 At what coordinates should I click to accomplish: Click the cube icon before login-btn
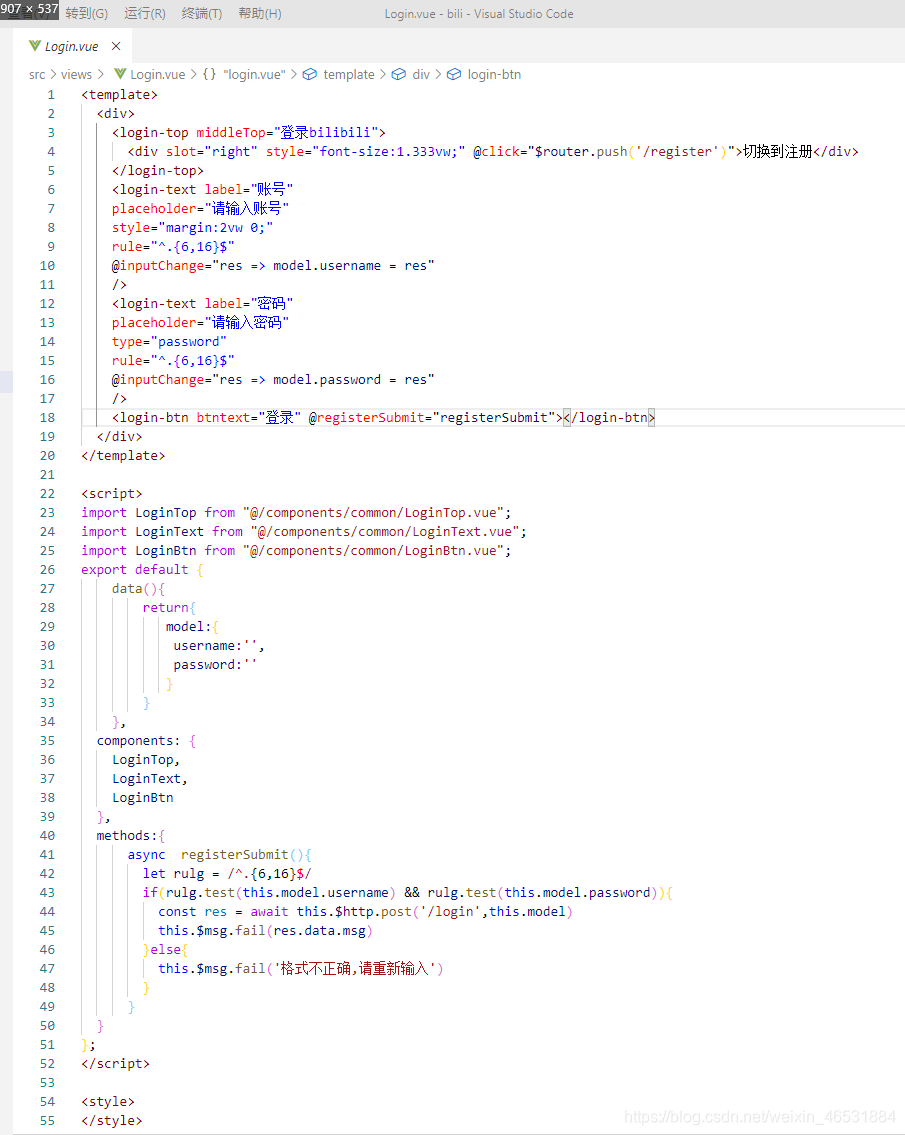pos(454,75)
